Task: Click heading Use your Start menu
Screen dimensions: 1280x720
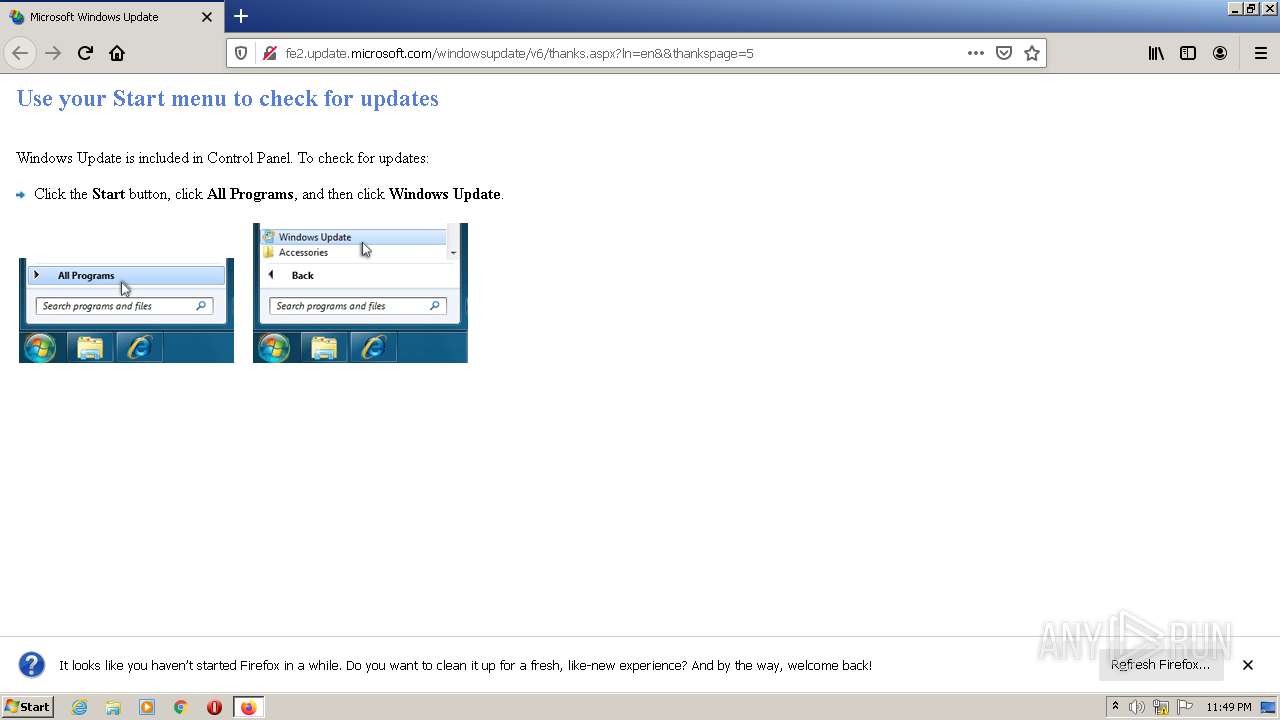Action: click(228, 98)
